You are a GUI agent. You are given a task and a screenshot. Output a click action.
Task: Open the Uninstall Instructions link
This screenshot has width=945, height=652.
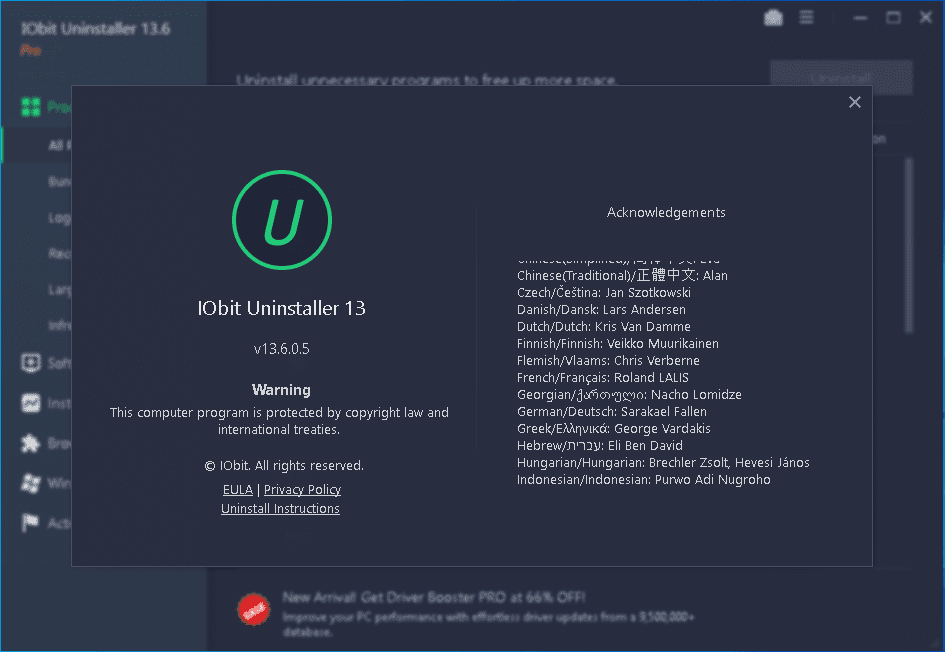pyautogui.click(x=280, y=509)
